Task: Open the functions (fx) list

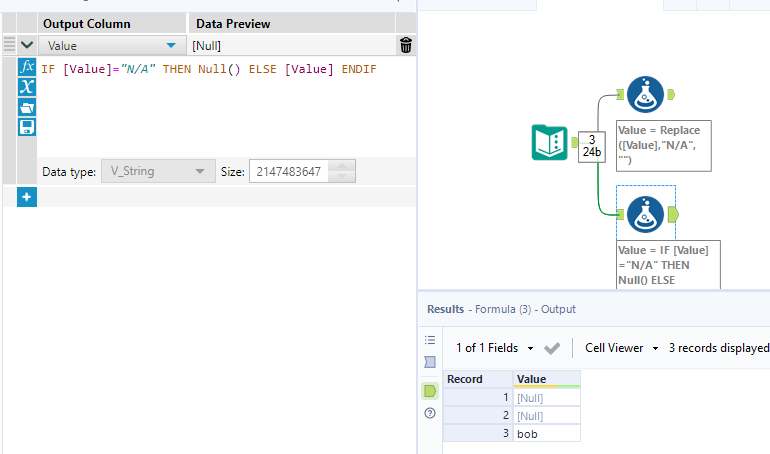Action: tap(27, 67)
